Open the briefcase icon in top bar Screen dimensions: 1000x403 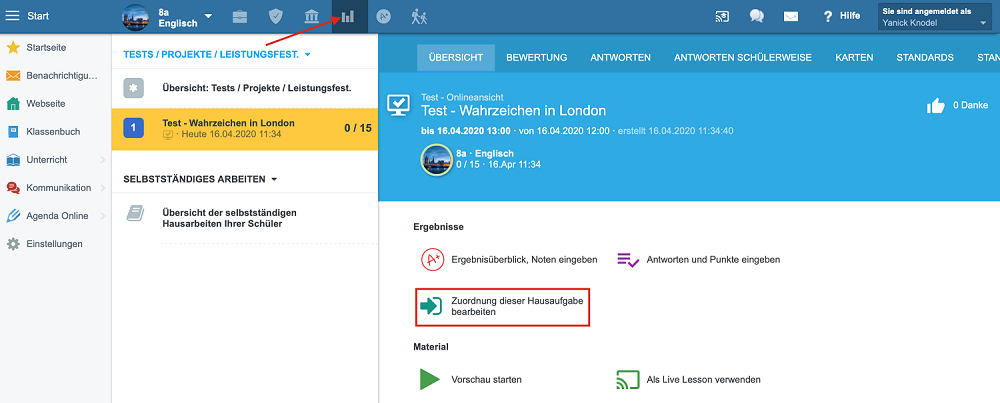[240, 17]
